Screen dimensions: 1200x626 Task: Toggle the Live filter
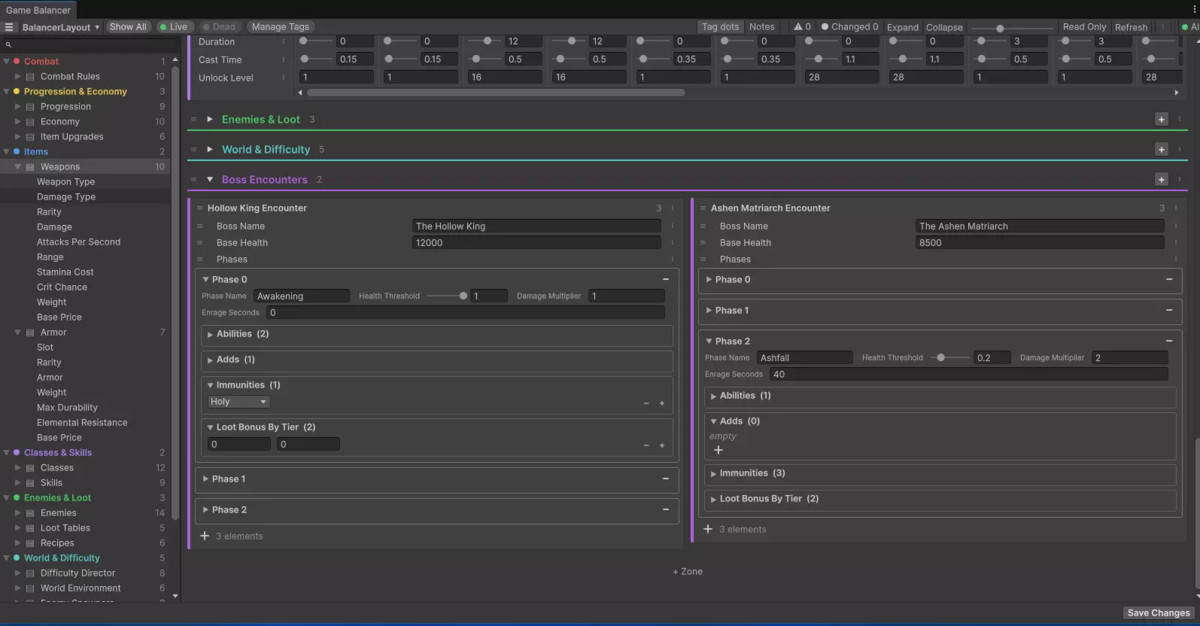click(x=173, y=27)
